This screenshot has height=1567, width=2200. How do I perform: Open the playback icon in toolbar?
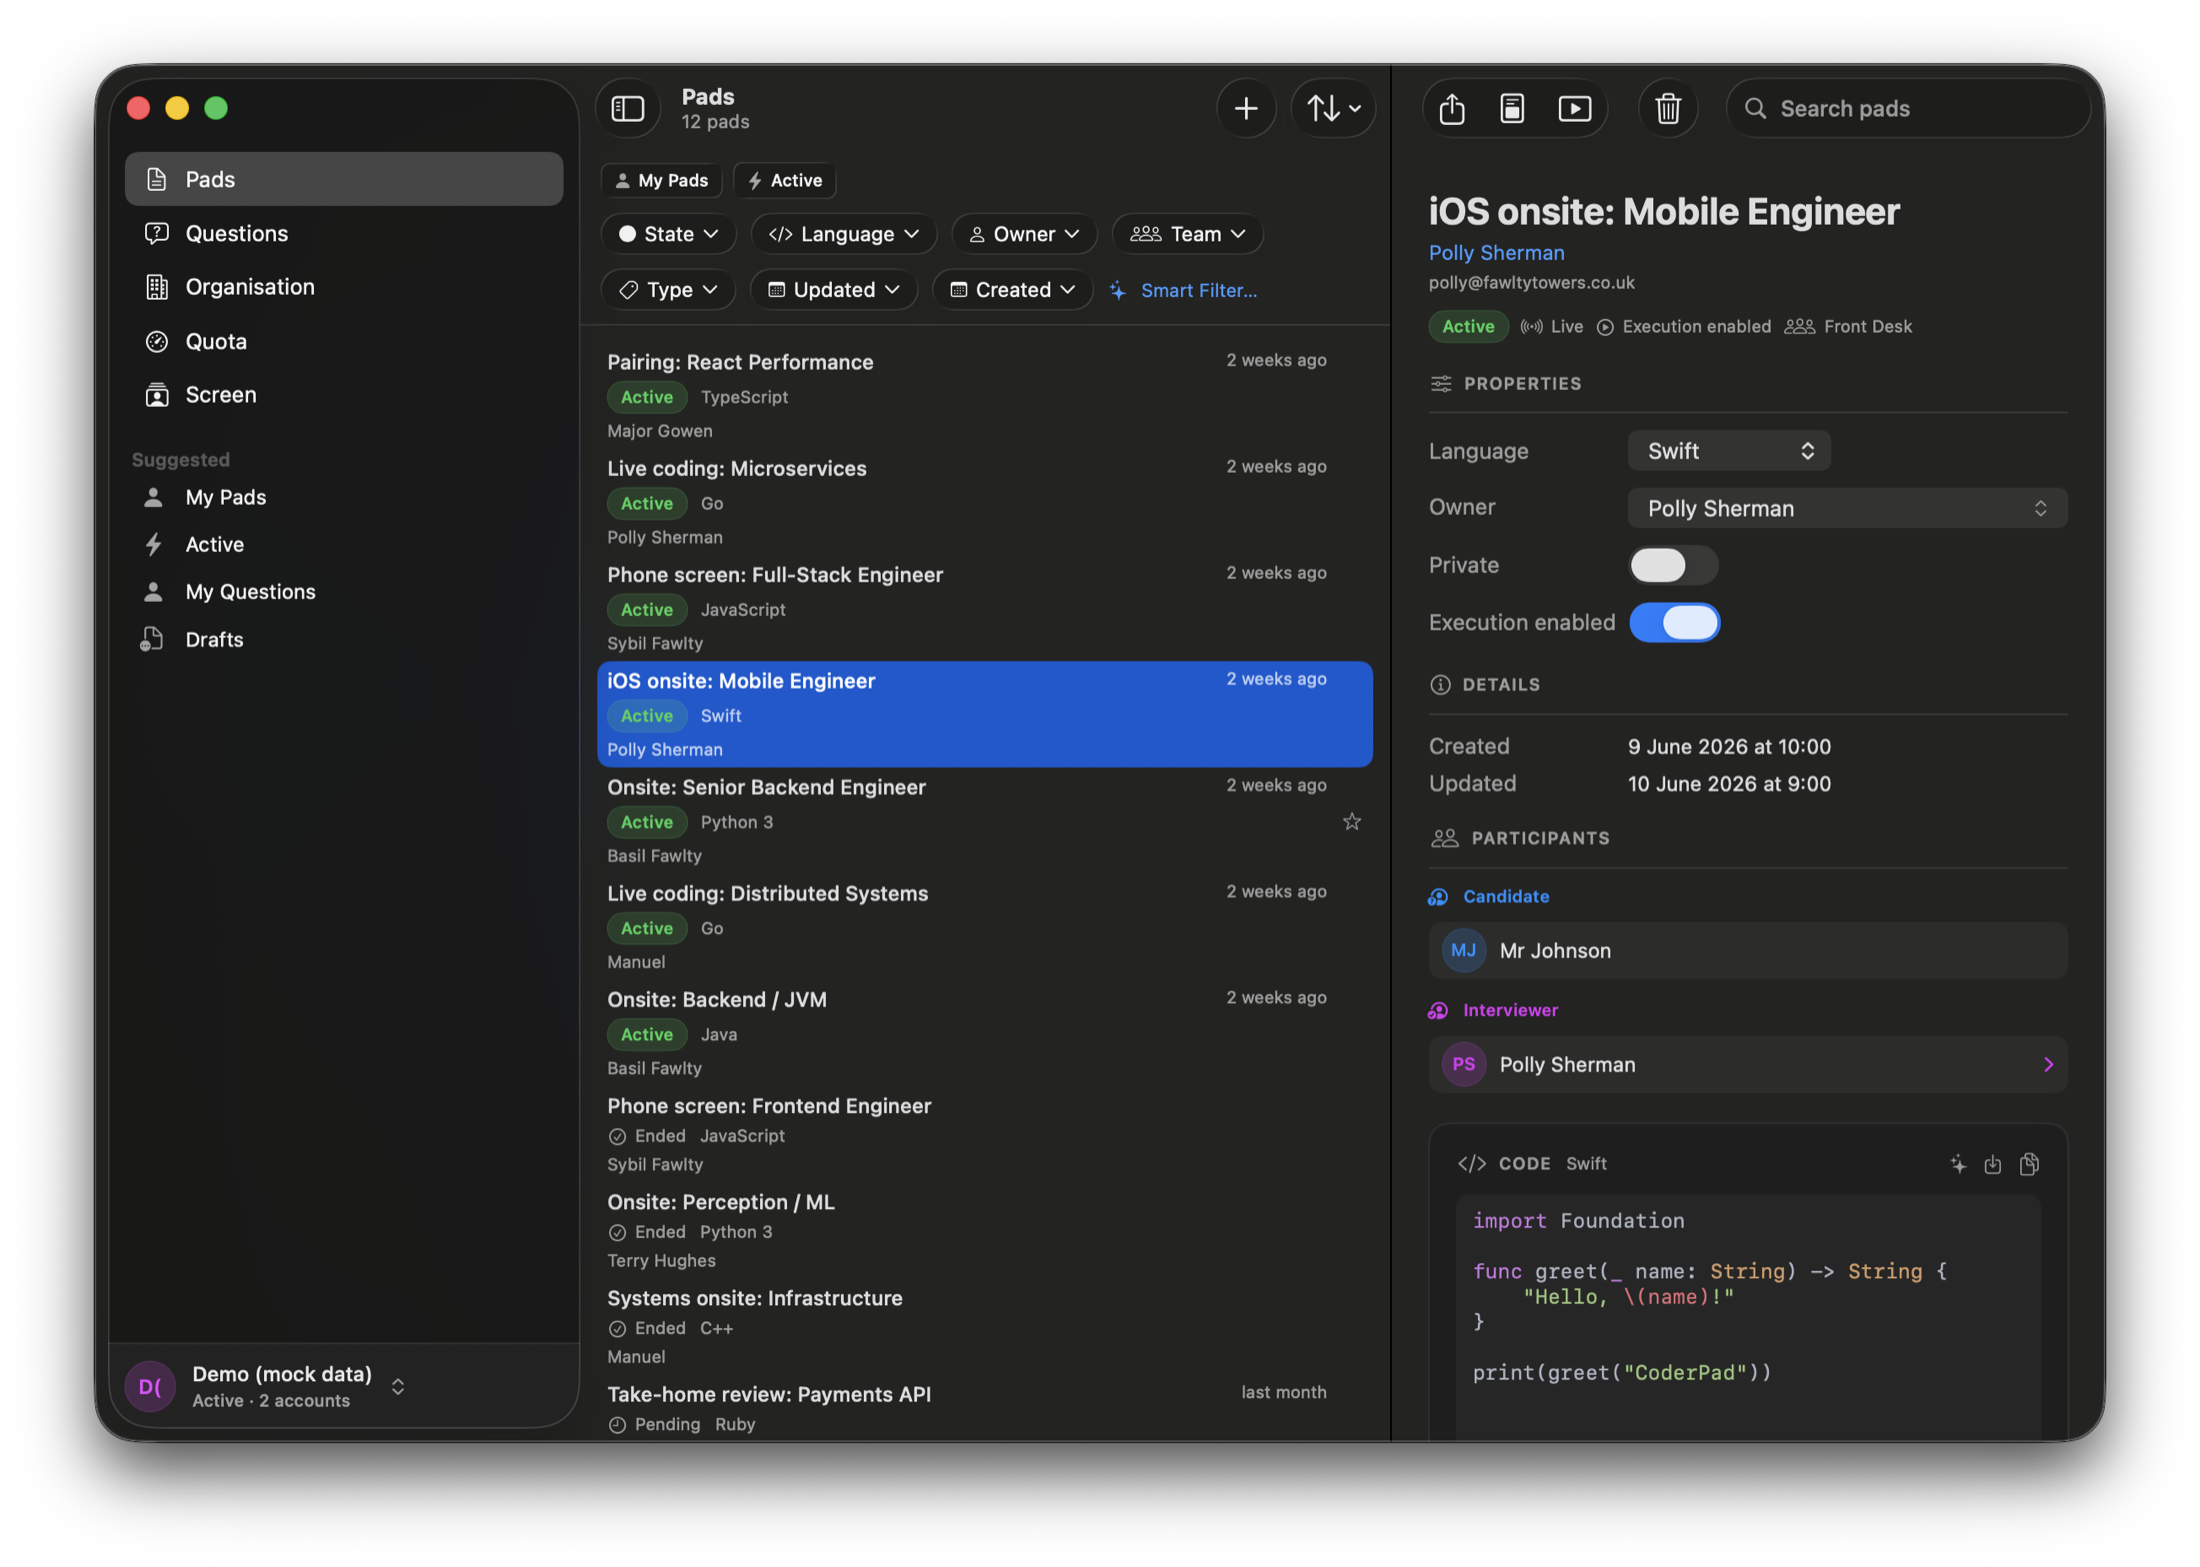click(x=1574, y=108)
